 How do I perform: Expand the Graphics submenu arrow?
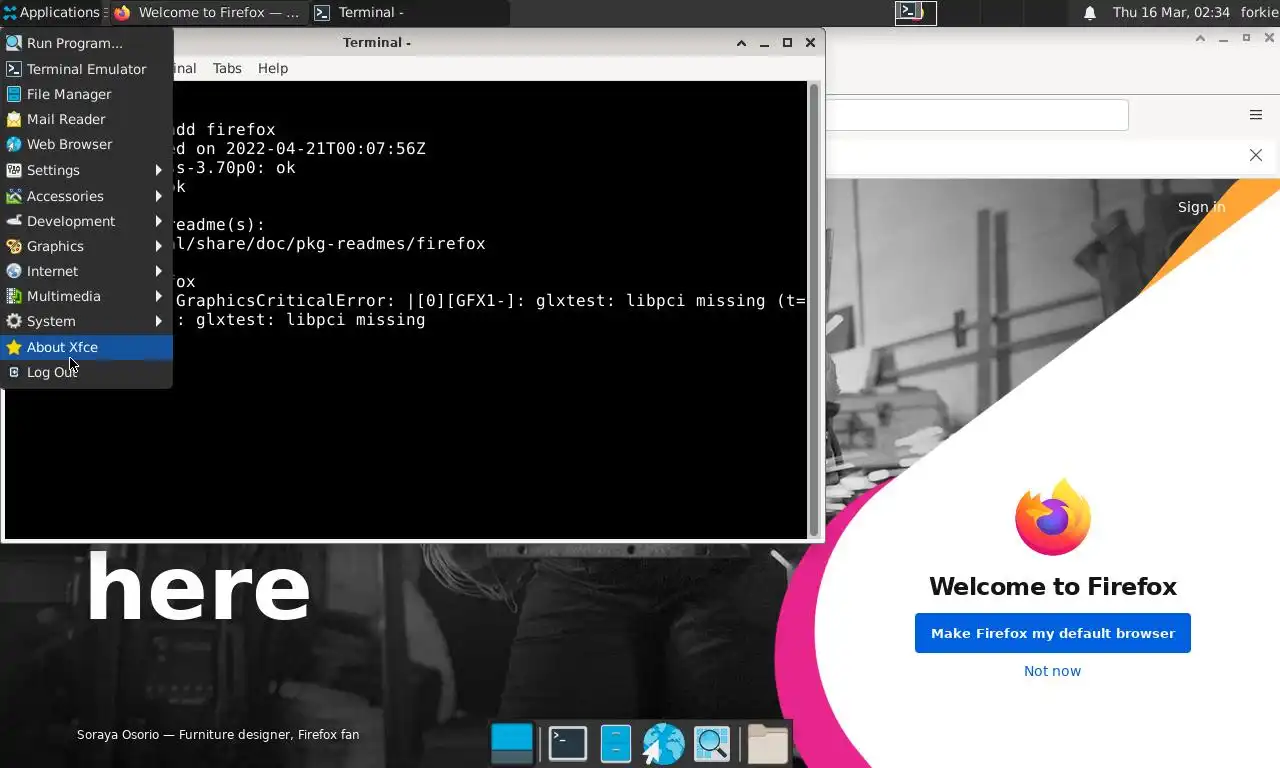(158, 246)
